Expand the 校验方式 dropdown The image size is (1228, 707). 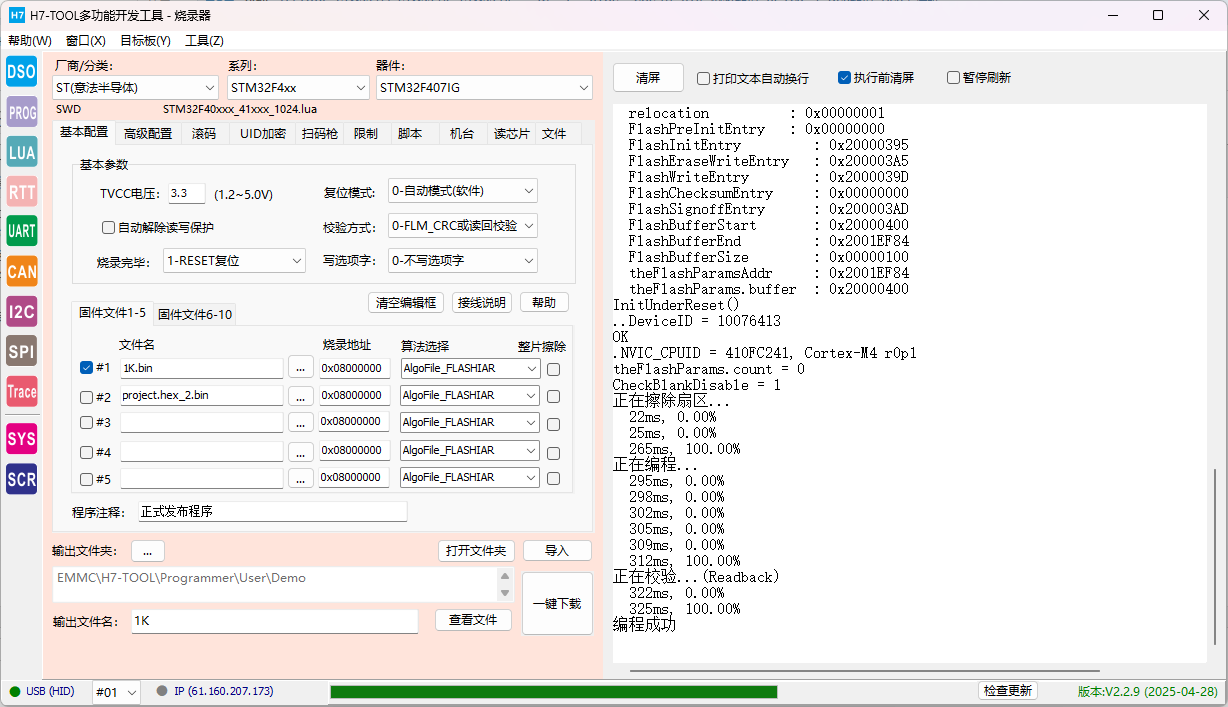click(463, 226)
